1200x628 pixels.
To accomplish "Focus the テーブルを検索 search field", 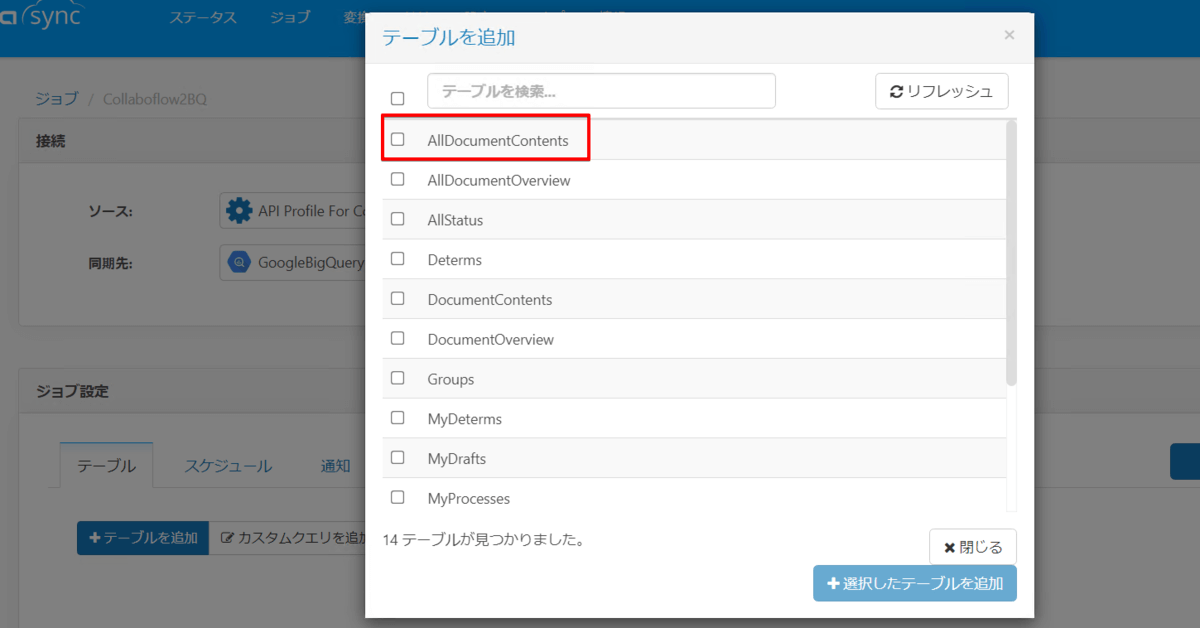I will [x=601, y=91].
